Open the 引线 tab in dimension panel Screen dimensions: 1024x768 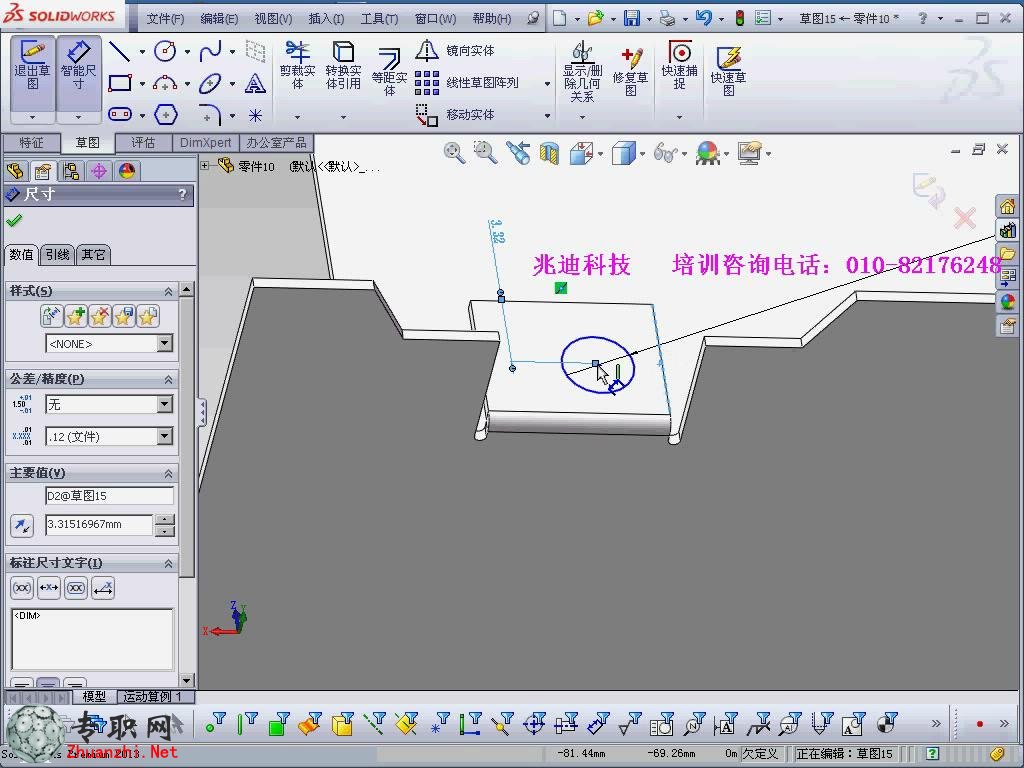click(57, 254)
